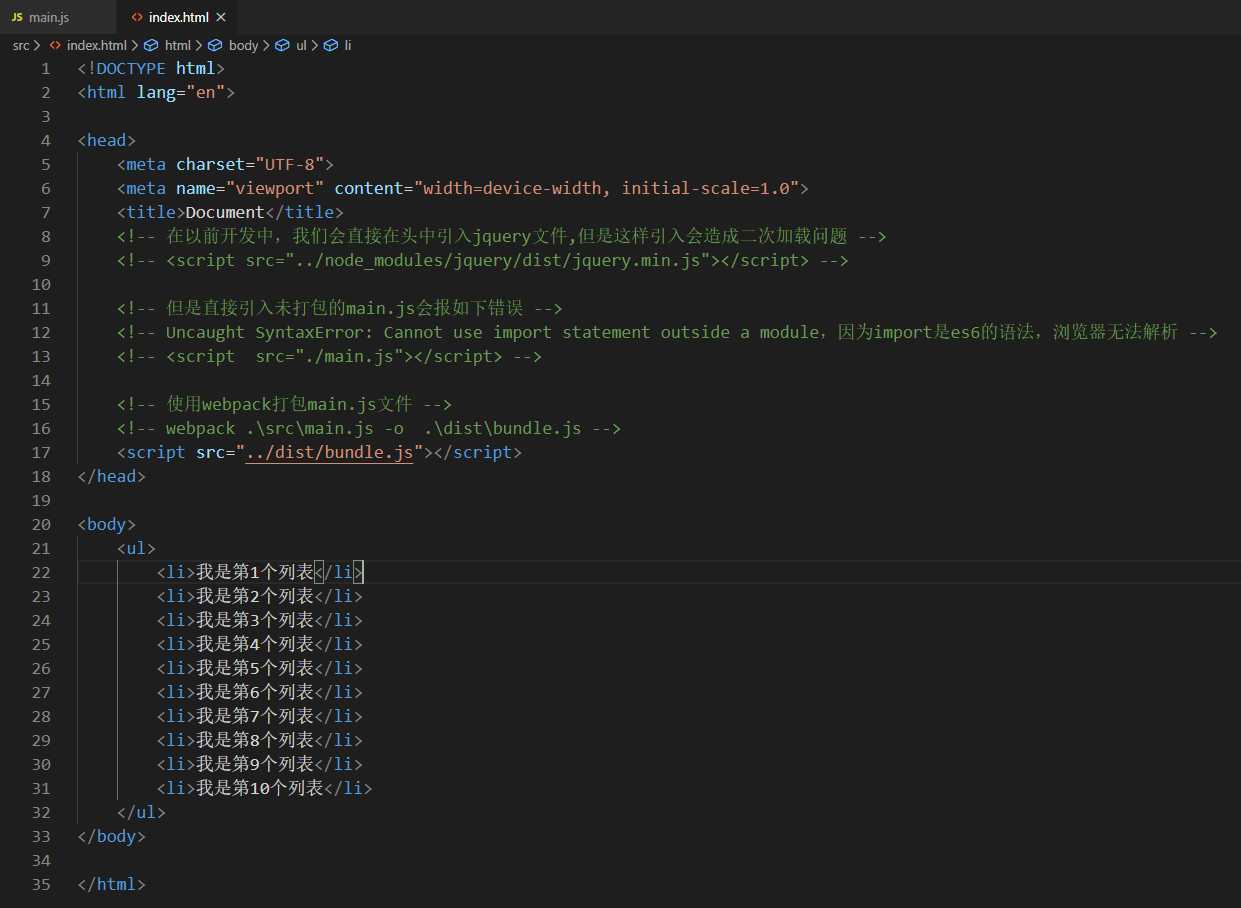The width and height of the screenshot is (1241, 908).
Task: Click line number 1 in the gutter
Action: [x=45, y=68]
